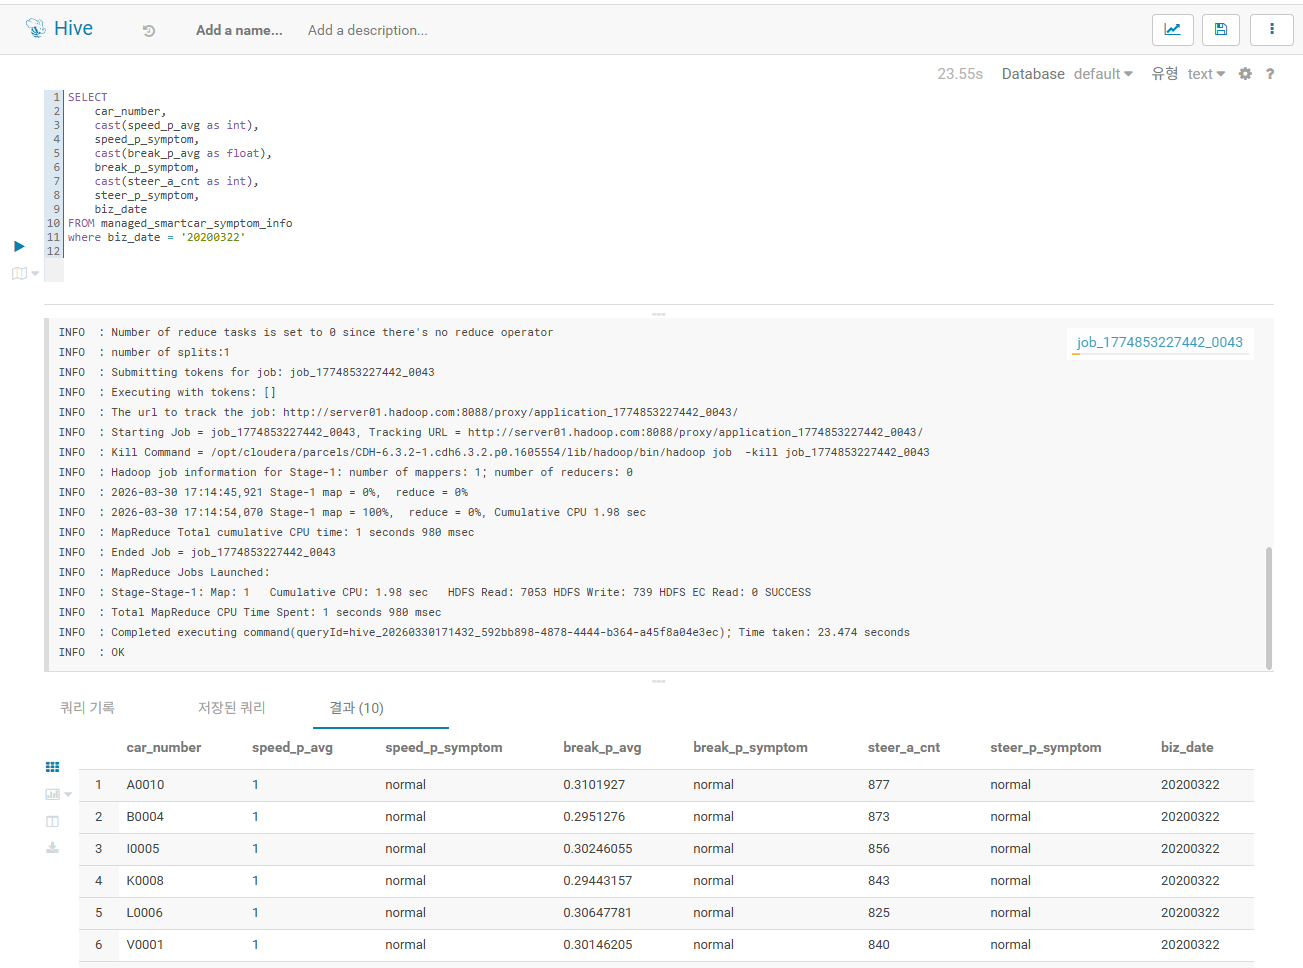Image resolution: width=1303 pixels, height=968 pixels.
Task: Click the save query floppy disk icon
Action: pyautogui.click(x=1221, y=30)
